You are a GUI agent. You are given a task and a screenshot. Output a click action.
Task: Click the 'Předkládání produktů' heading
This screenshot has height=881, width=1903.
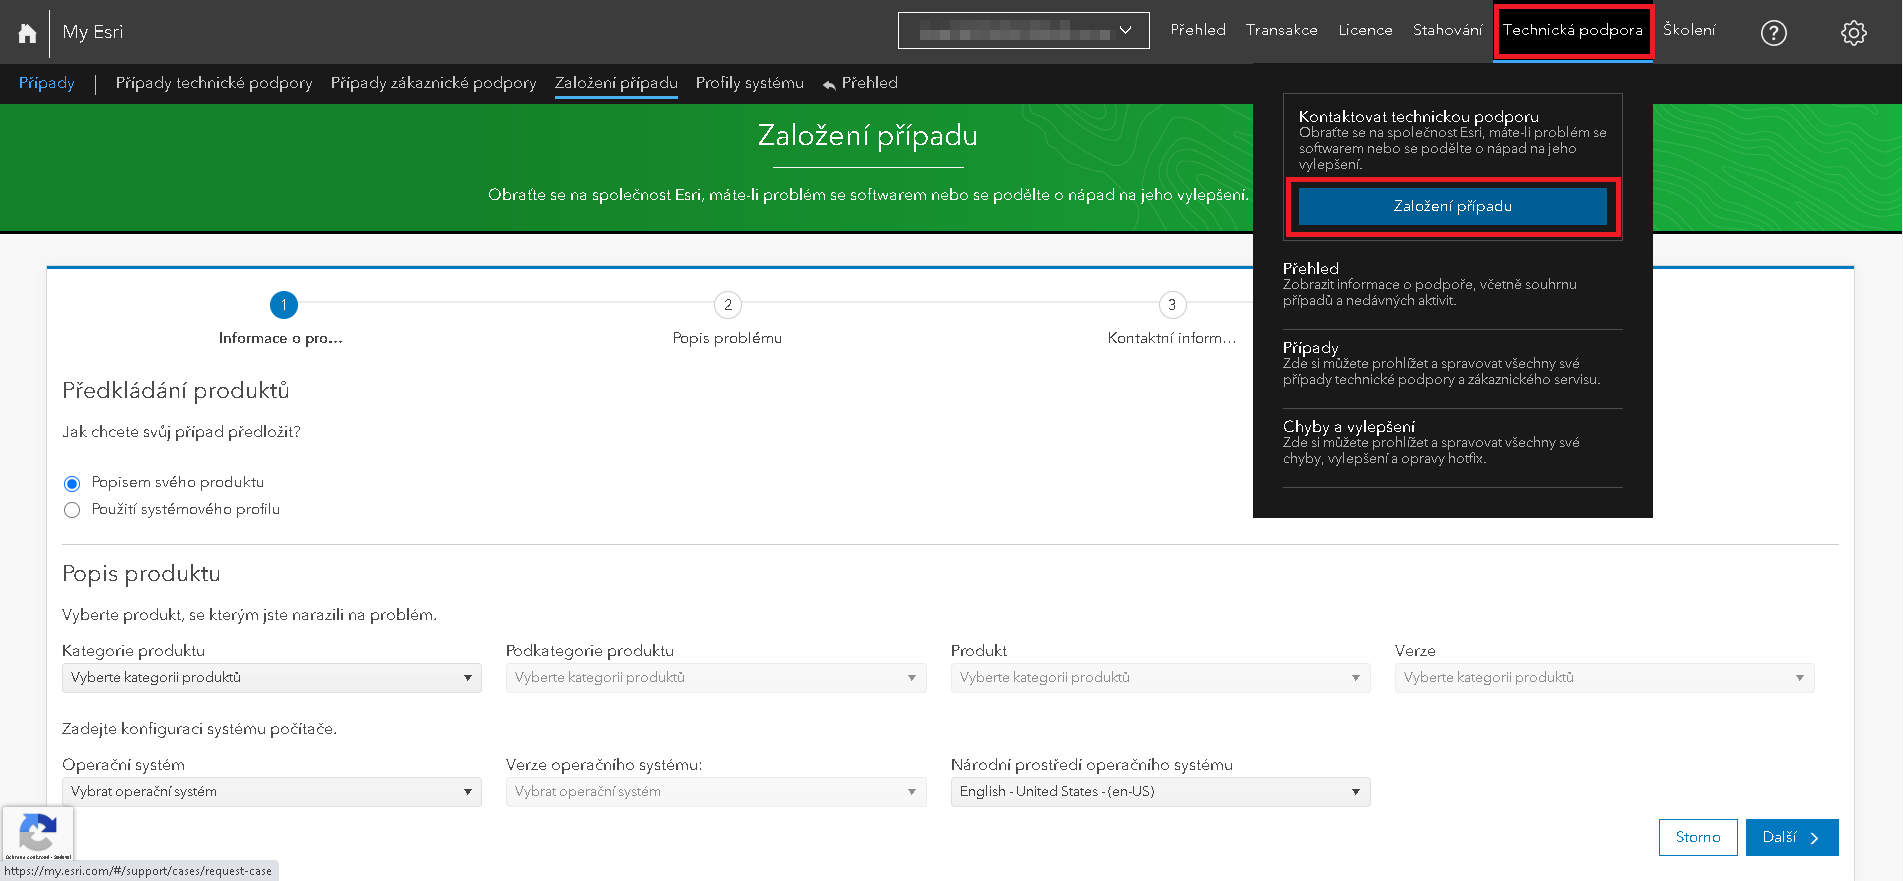click(x=175, y=391)
